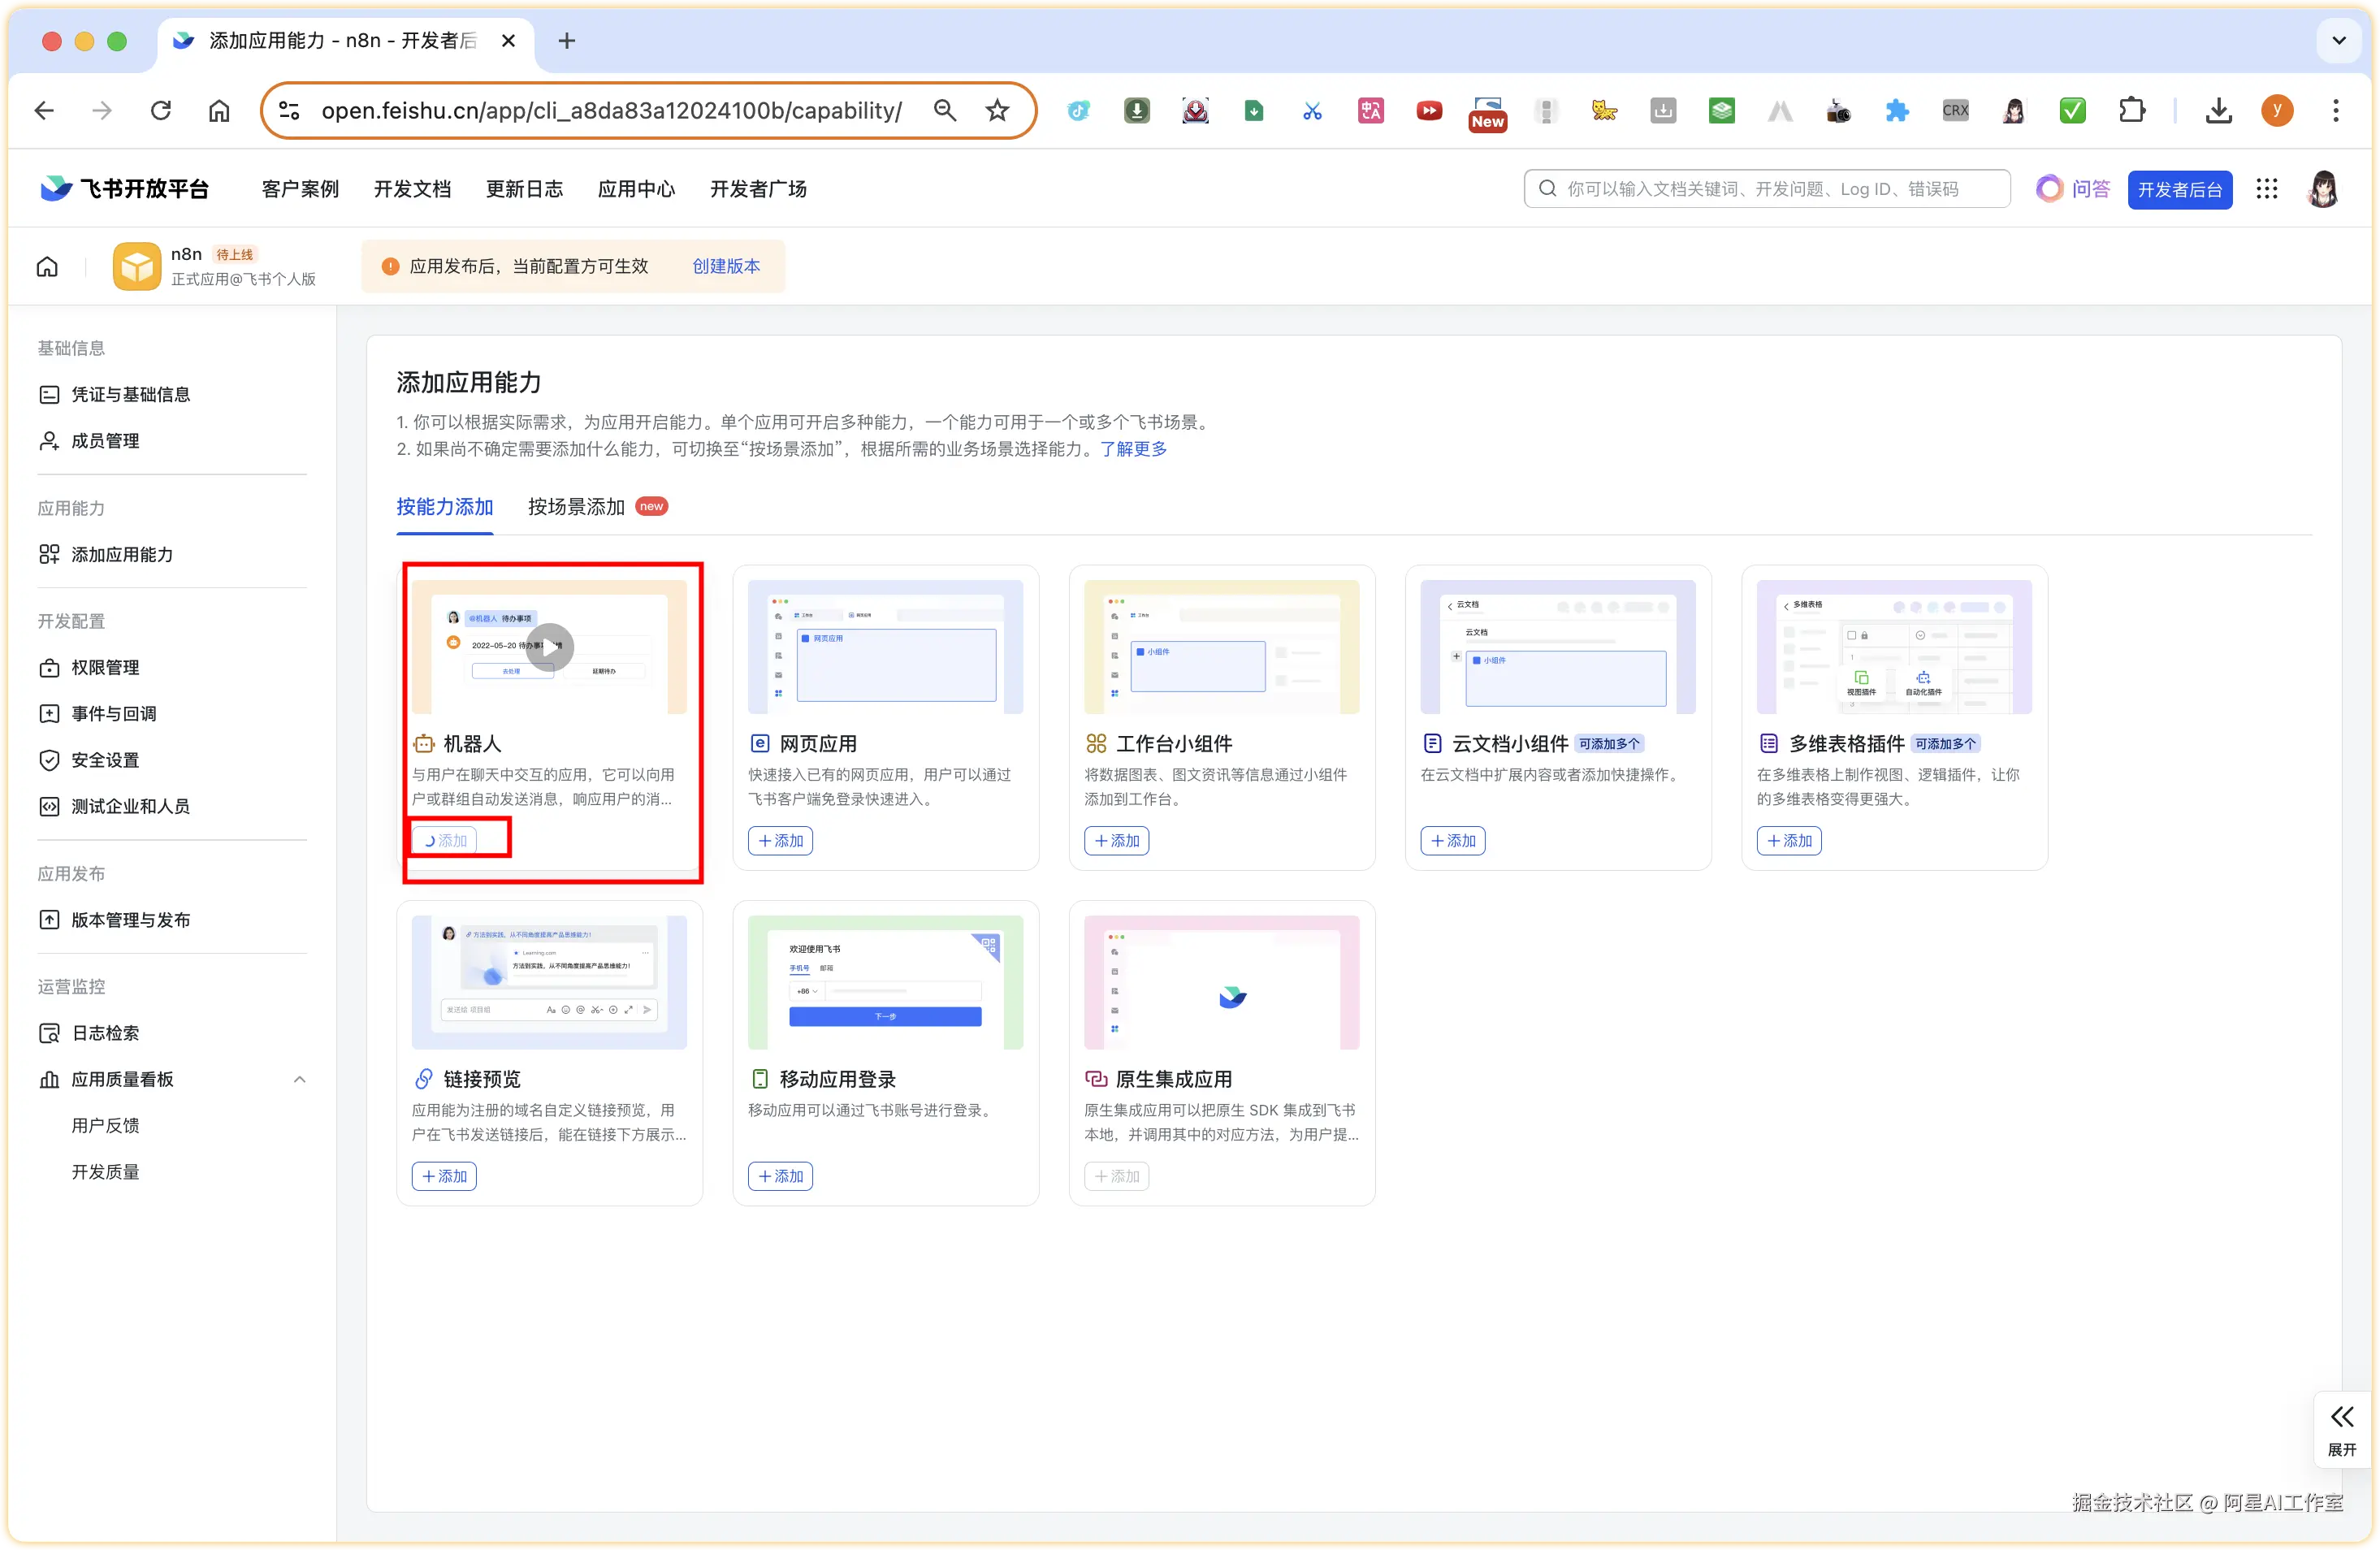Click the browser downloads icon
Viewport: 2380px width, 1550px height.
click(2218, 111)
